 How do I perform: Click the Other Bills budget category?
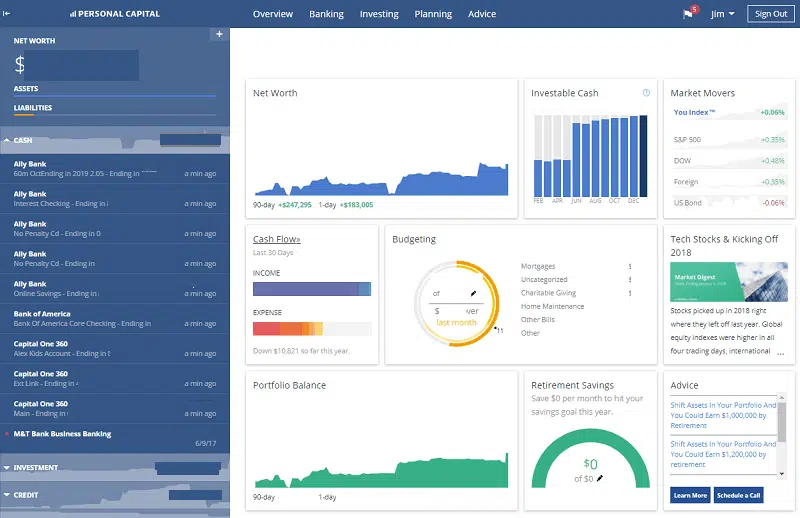pos(537,319)
